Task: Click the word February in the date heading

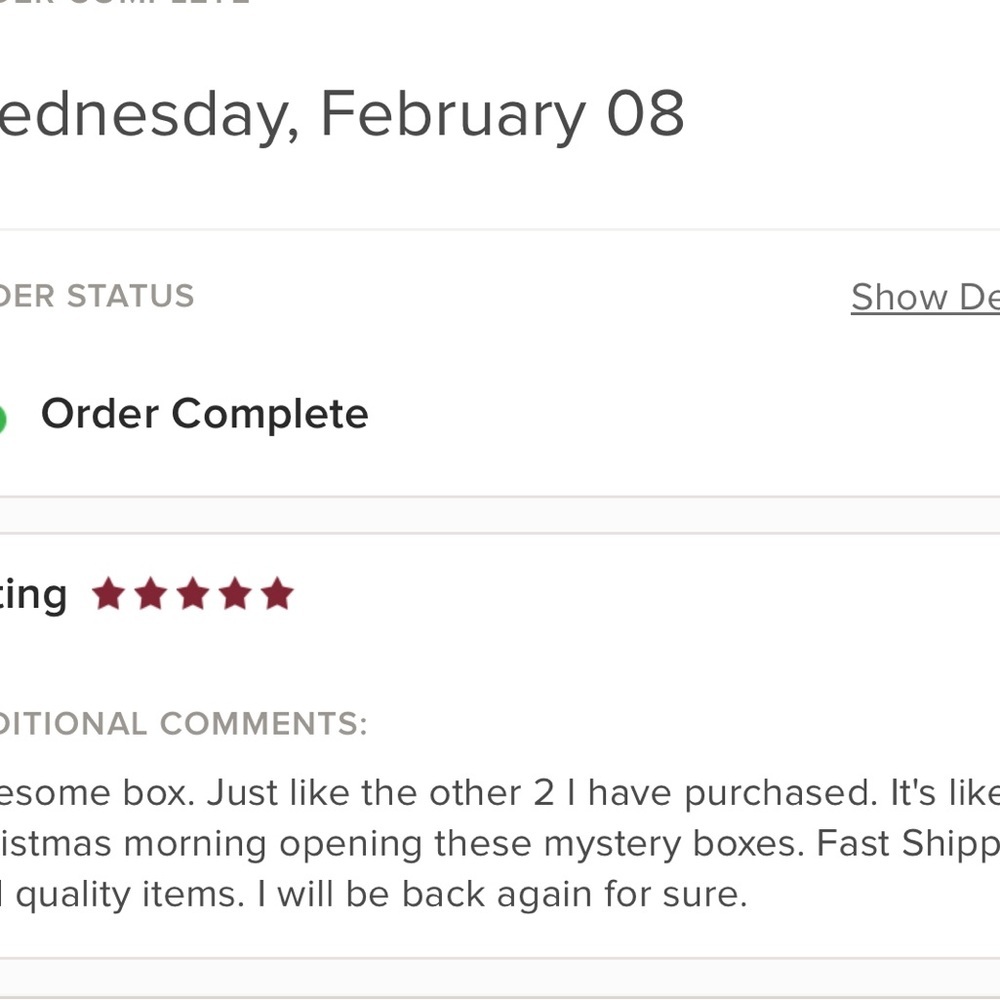Action: 452,114
